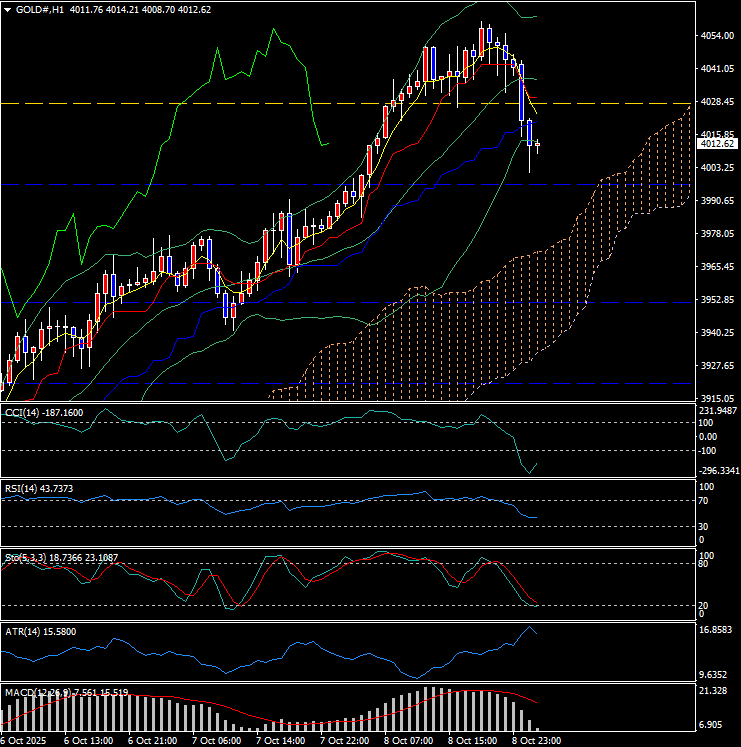741x747 pixels.
Task: Click the 8 Oct 07:00 time marker
Action: coord(408,740)
